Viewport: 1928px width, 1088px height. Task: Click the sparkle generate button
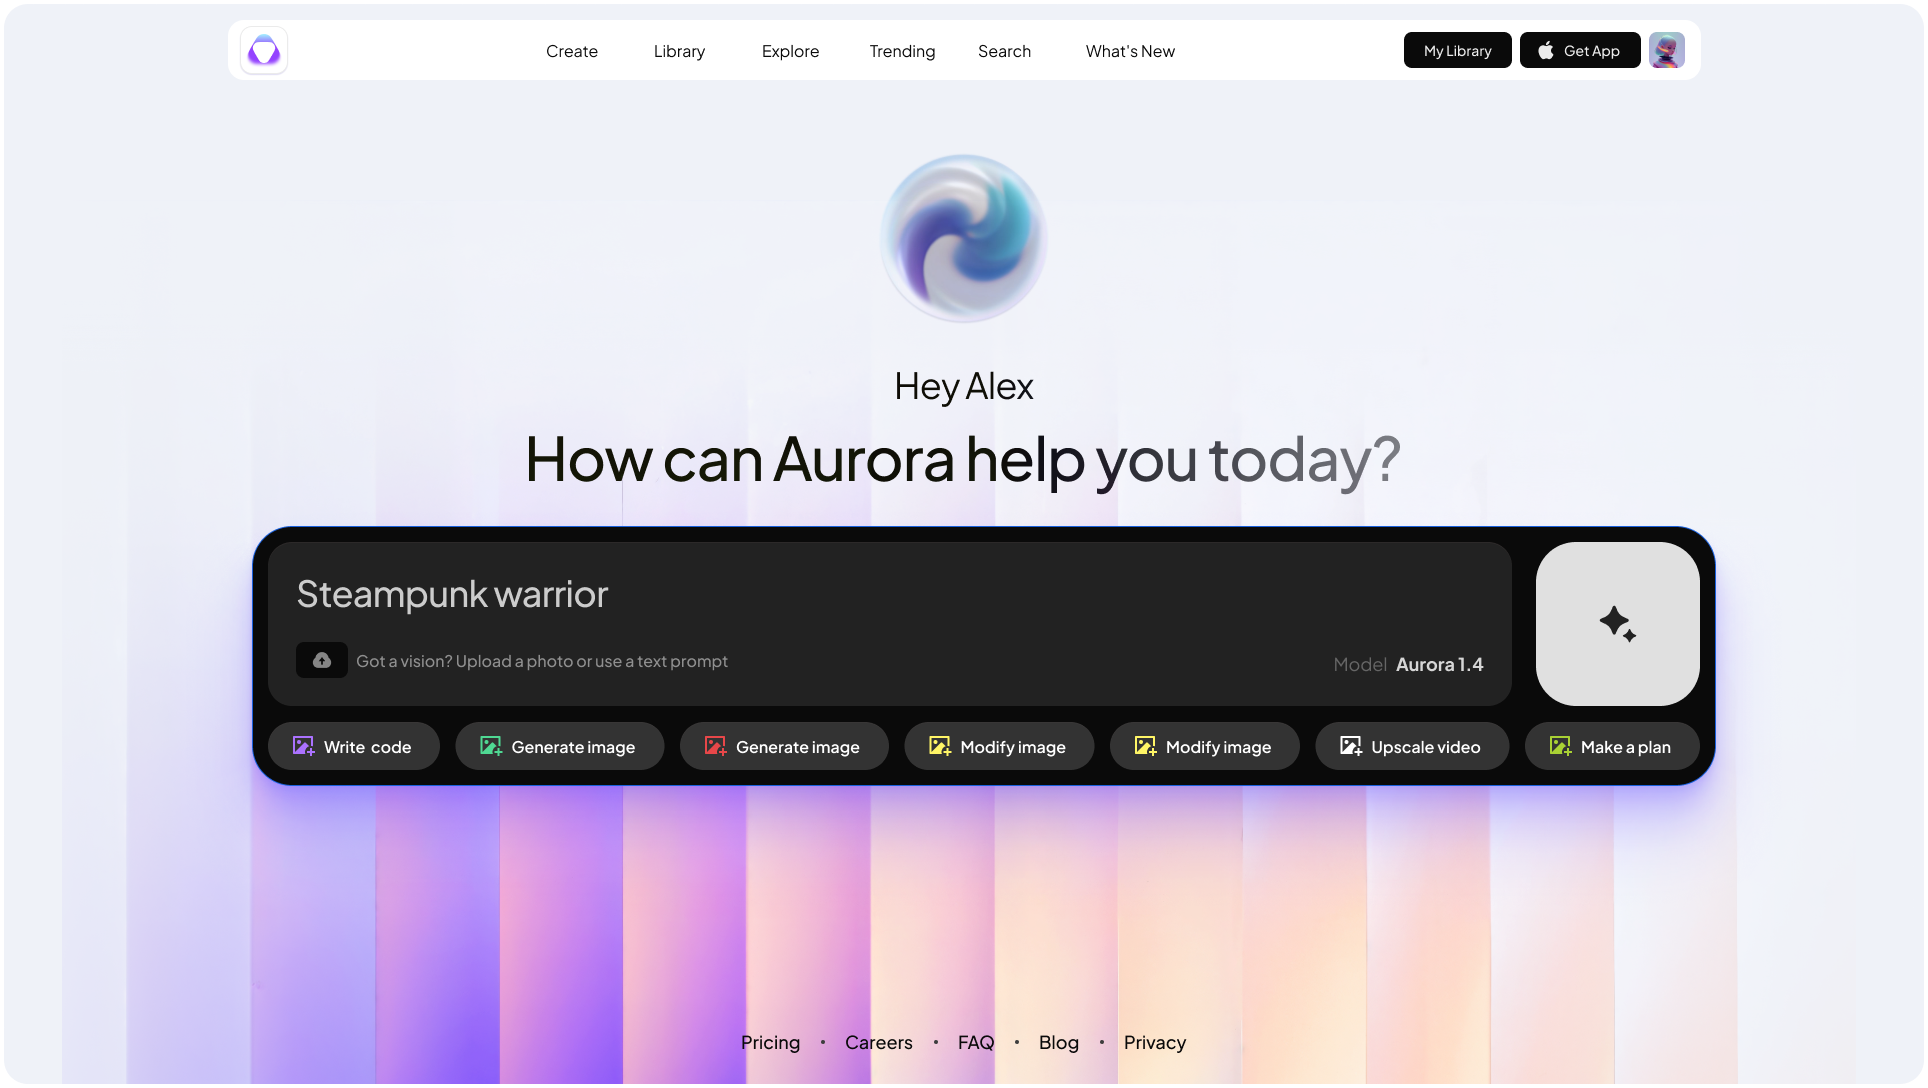[x=1617, y=624]
